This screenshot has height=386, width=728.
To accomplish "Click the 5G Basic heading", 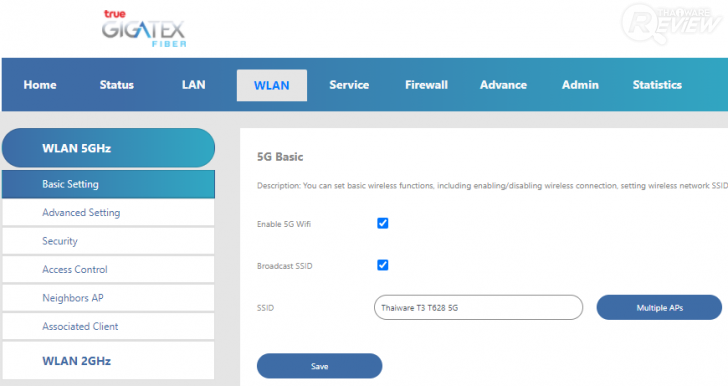I will point(280,157).
